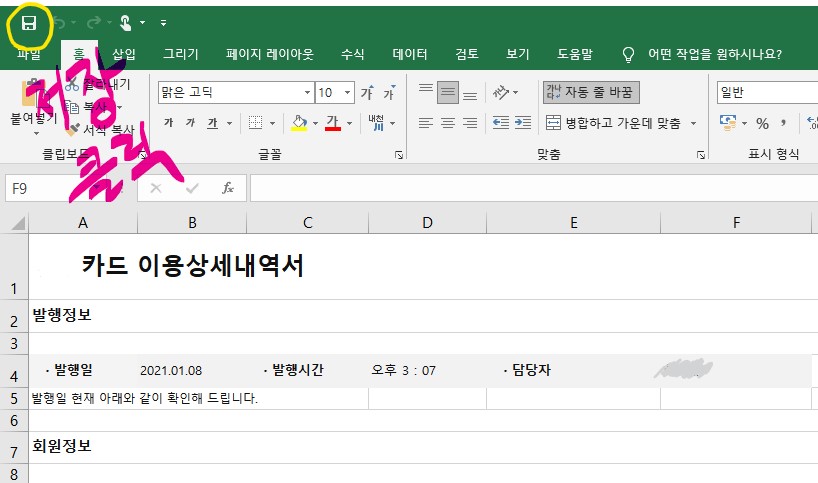818x483 pixels.
Task: Select middle vertical align icon
Action: [x=448, y=92]
